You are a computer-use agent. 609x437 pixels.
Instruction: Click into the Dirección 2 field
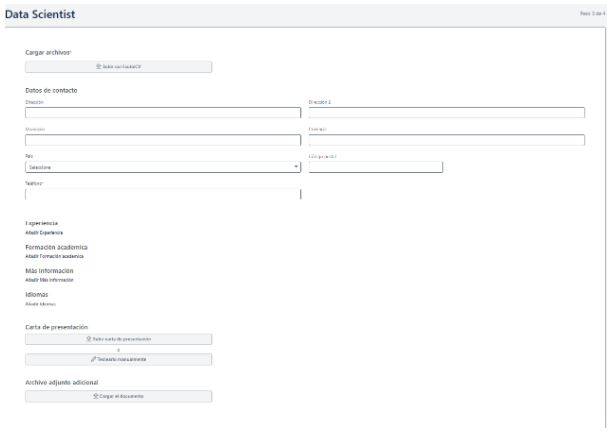446,113
